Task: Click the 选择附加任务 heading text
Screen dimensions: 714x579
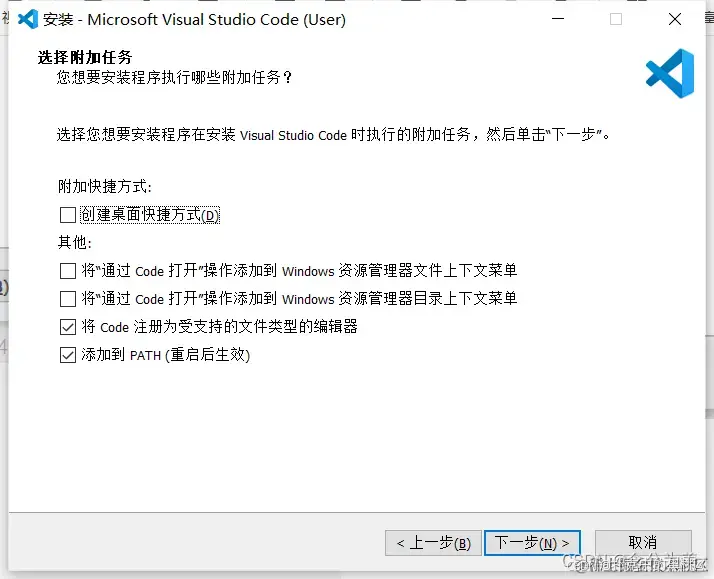Action: tap(85, 57)
